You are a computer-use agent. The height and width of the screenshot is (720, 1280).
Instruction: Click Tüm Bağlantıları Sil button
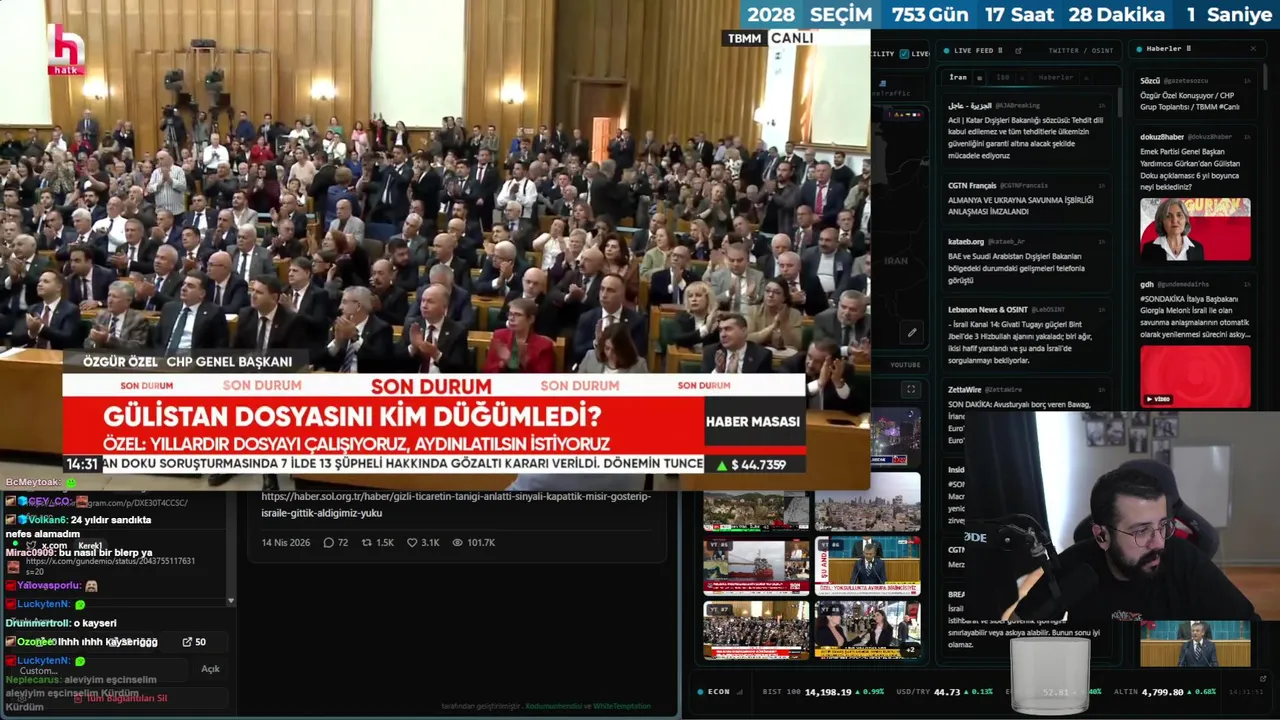121,698
